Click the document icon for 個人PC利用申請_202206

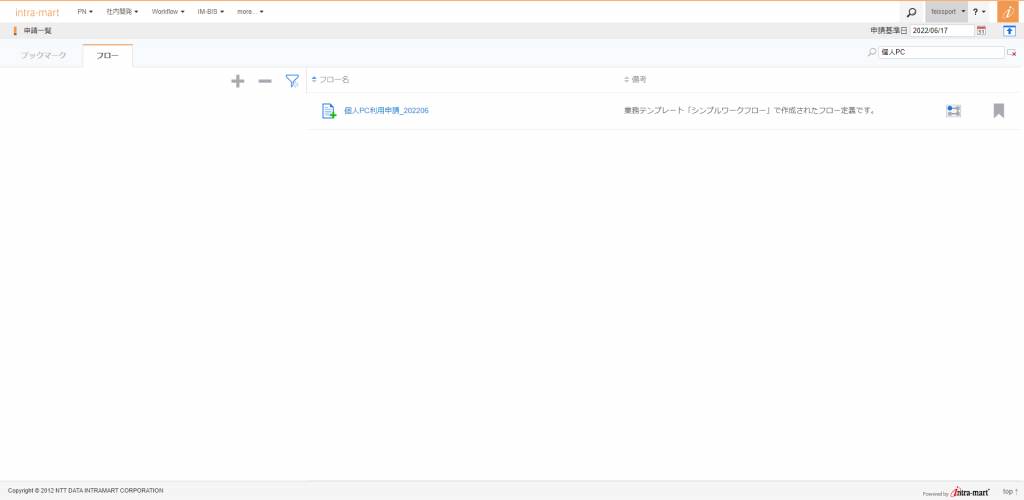click(x=329, y=111)
